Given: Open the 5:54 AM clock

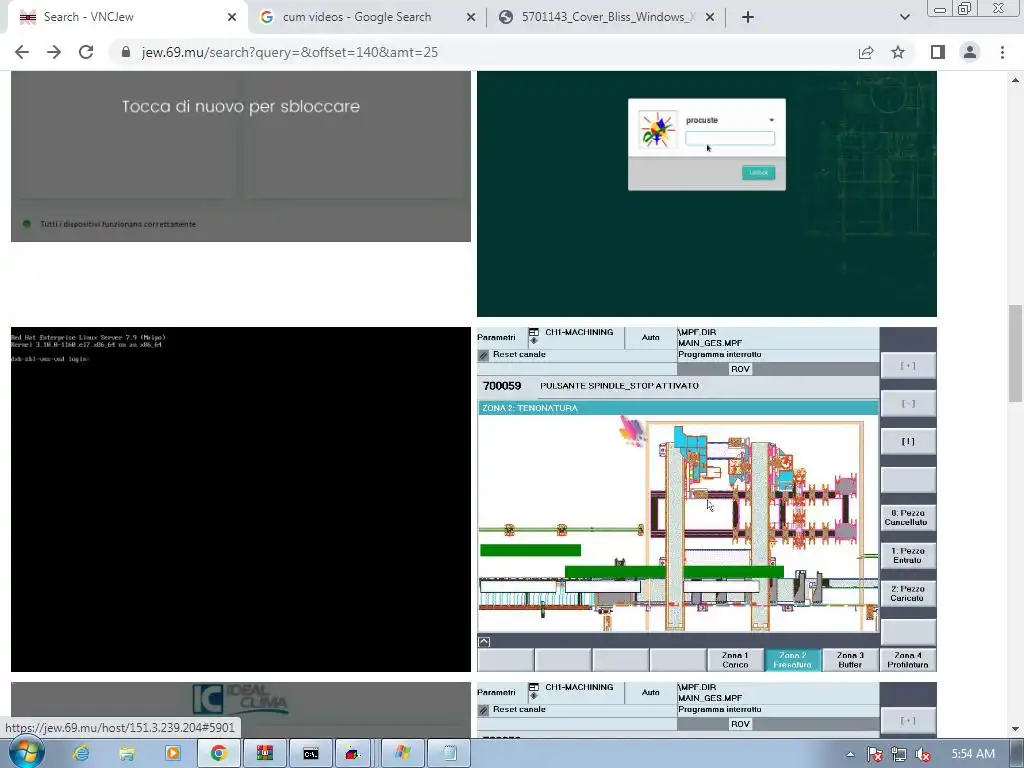Looking at the screenshot, I should (973, 754).
